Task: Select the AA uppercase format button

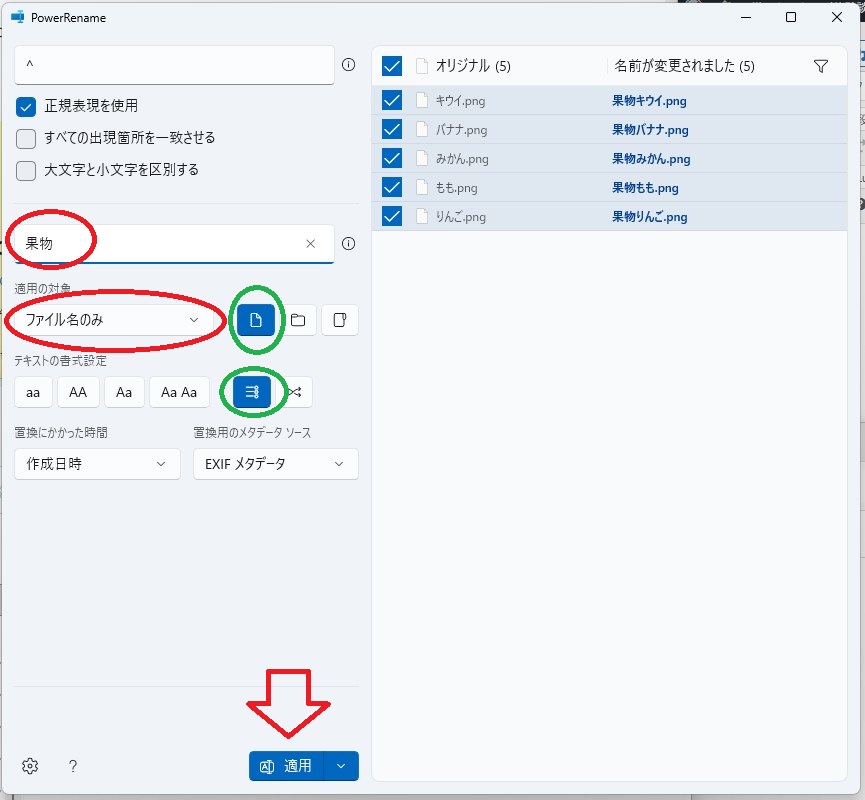Action: click(78, 392)
